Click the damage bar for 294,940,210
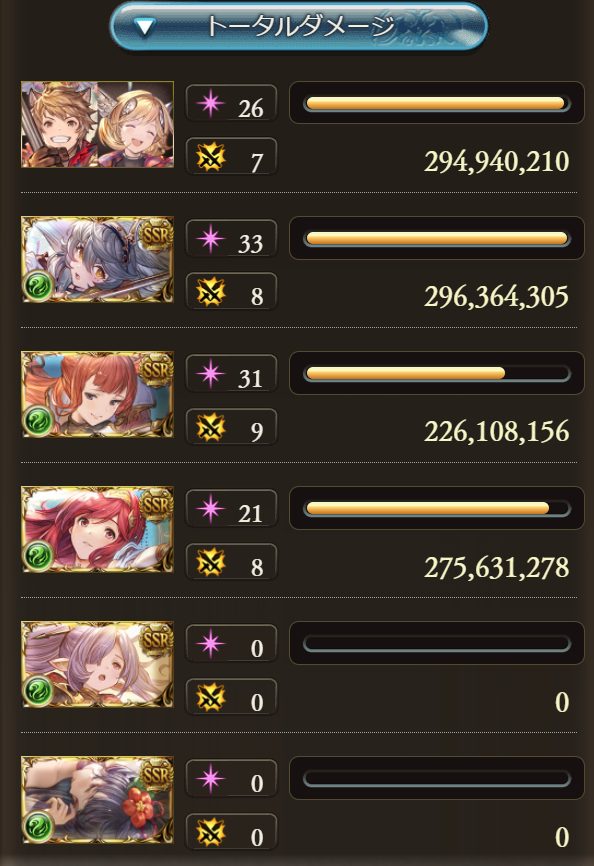 click(437, 103)
